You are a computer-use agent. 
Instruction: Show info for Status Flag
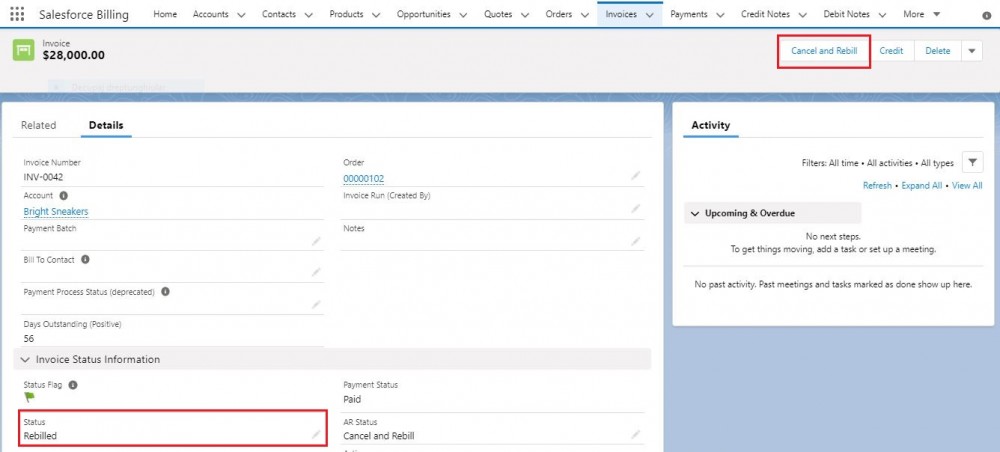click(73, 385)
